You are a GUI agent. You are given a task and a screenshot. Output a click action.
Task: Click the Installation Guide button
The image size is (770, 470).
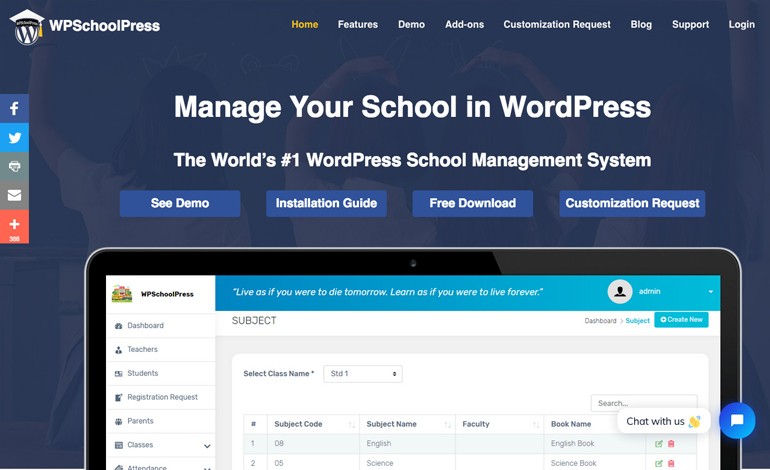(x=326, y=203)
